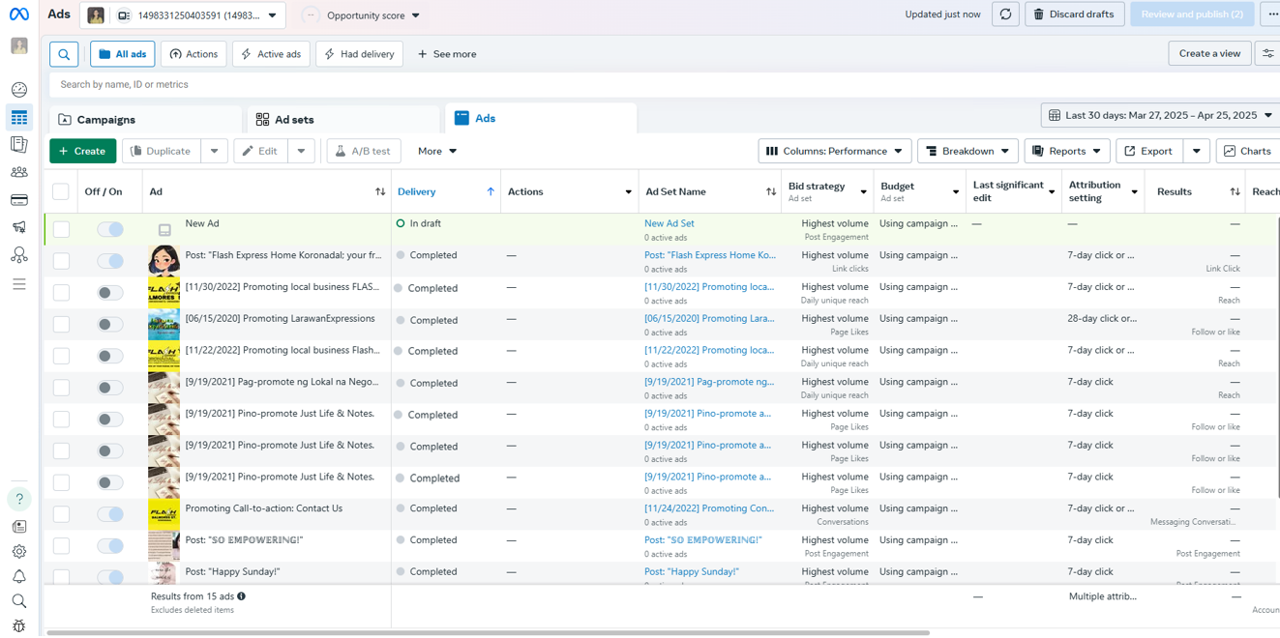Expand the Columns: Performance dropdown

point(834,151)
